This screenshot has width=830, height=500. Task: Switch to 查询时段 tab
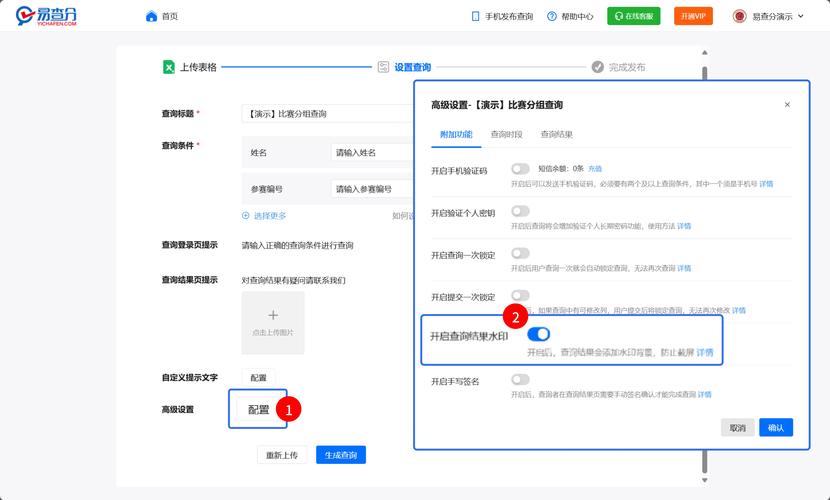click(507, 134)
